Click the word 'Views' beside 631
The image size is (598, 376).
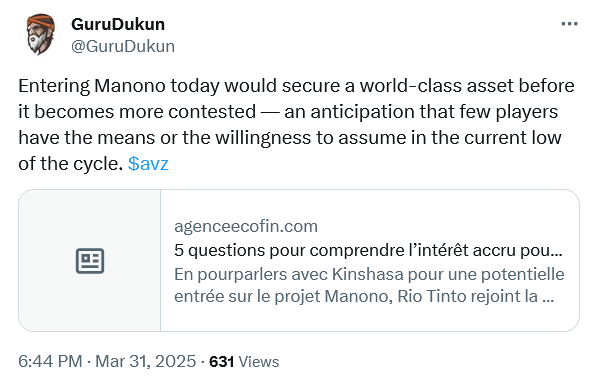(259, 362)
